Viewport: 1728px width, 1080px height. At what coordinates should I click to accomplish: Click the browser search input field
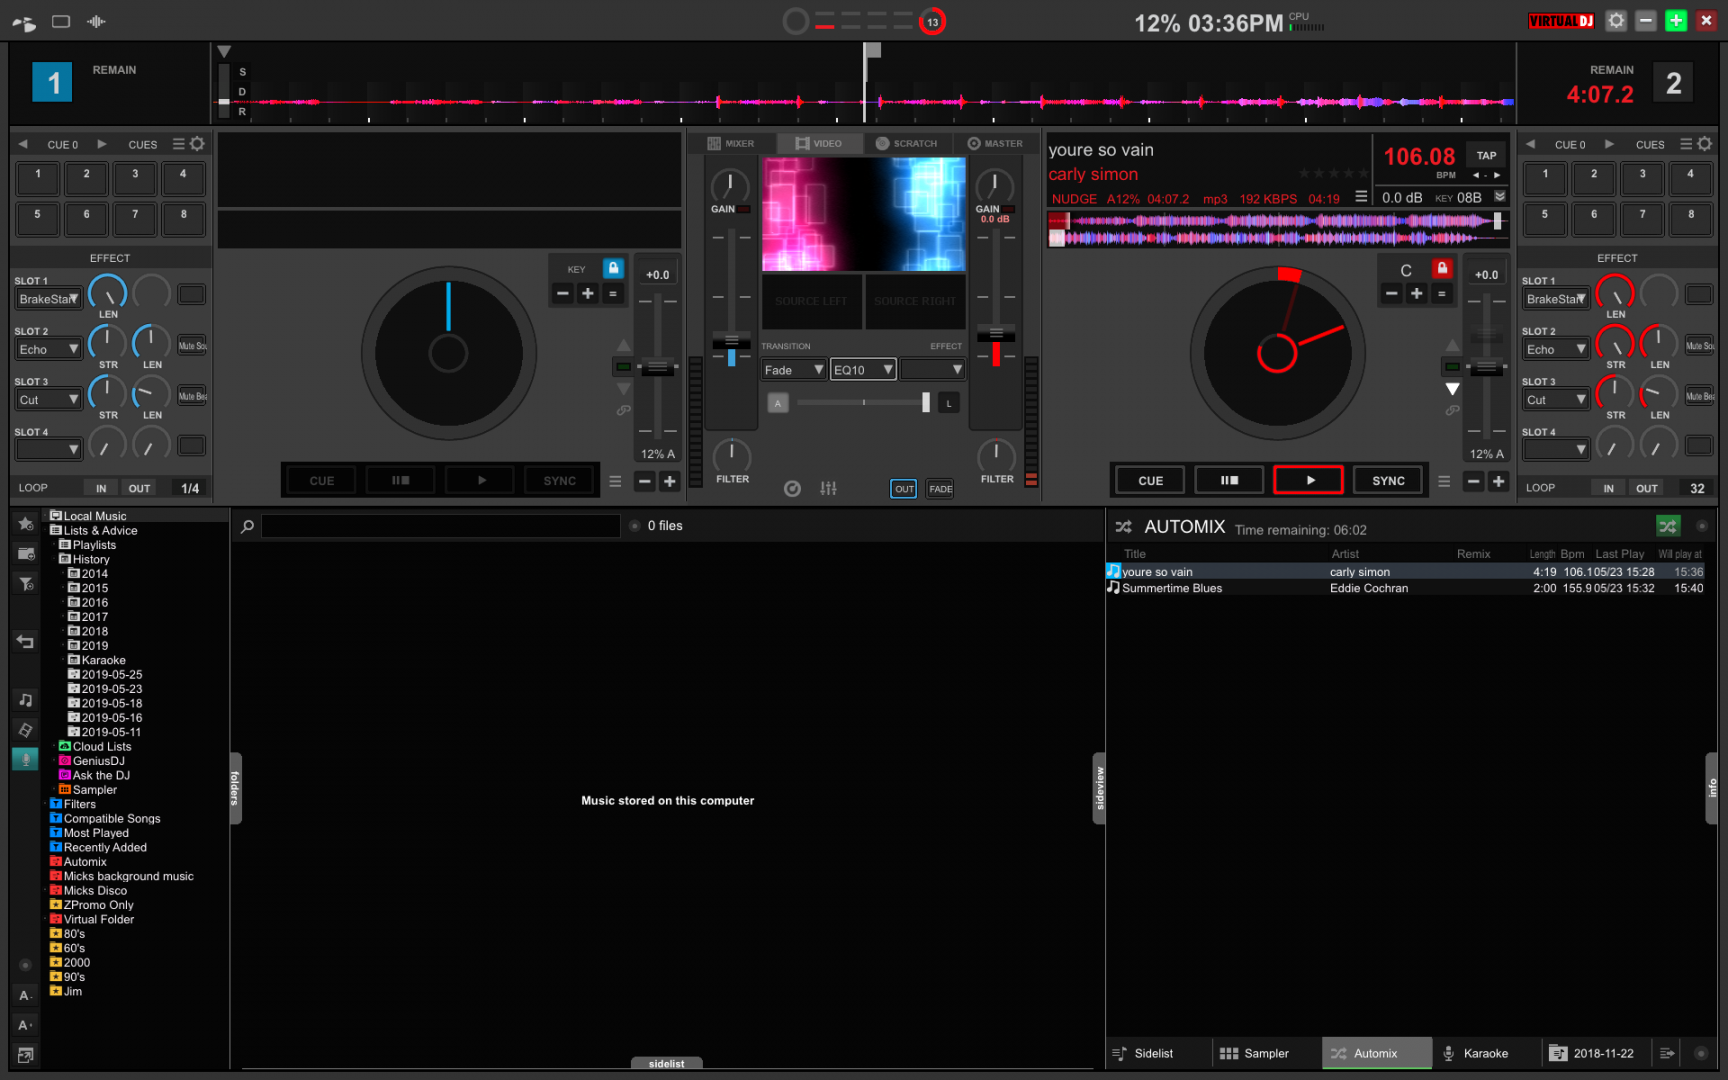[x=440, y=526]
